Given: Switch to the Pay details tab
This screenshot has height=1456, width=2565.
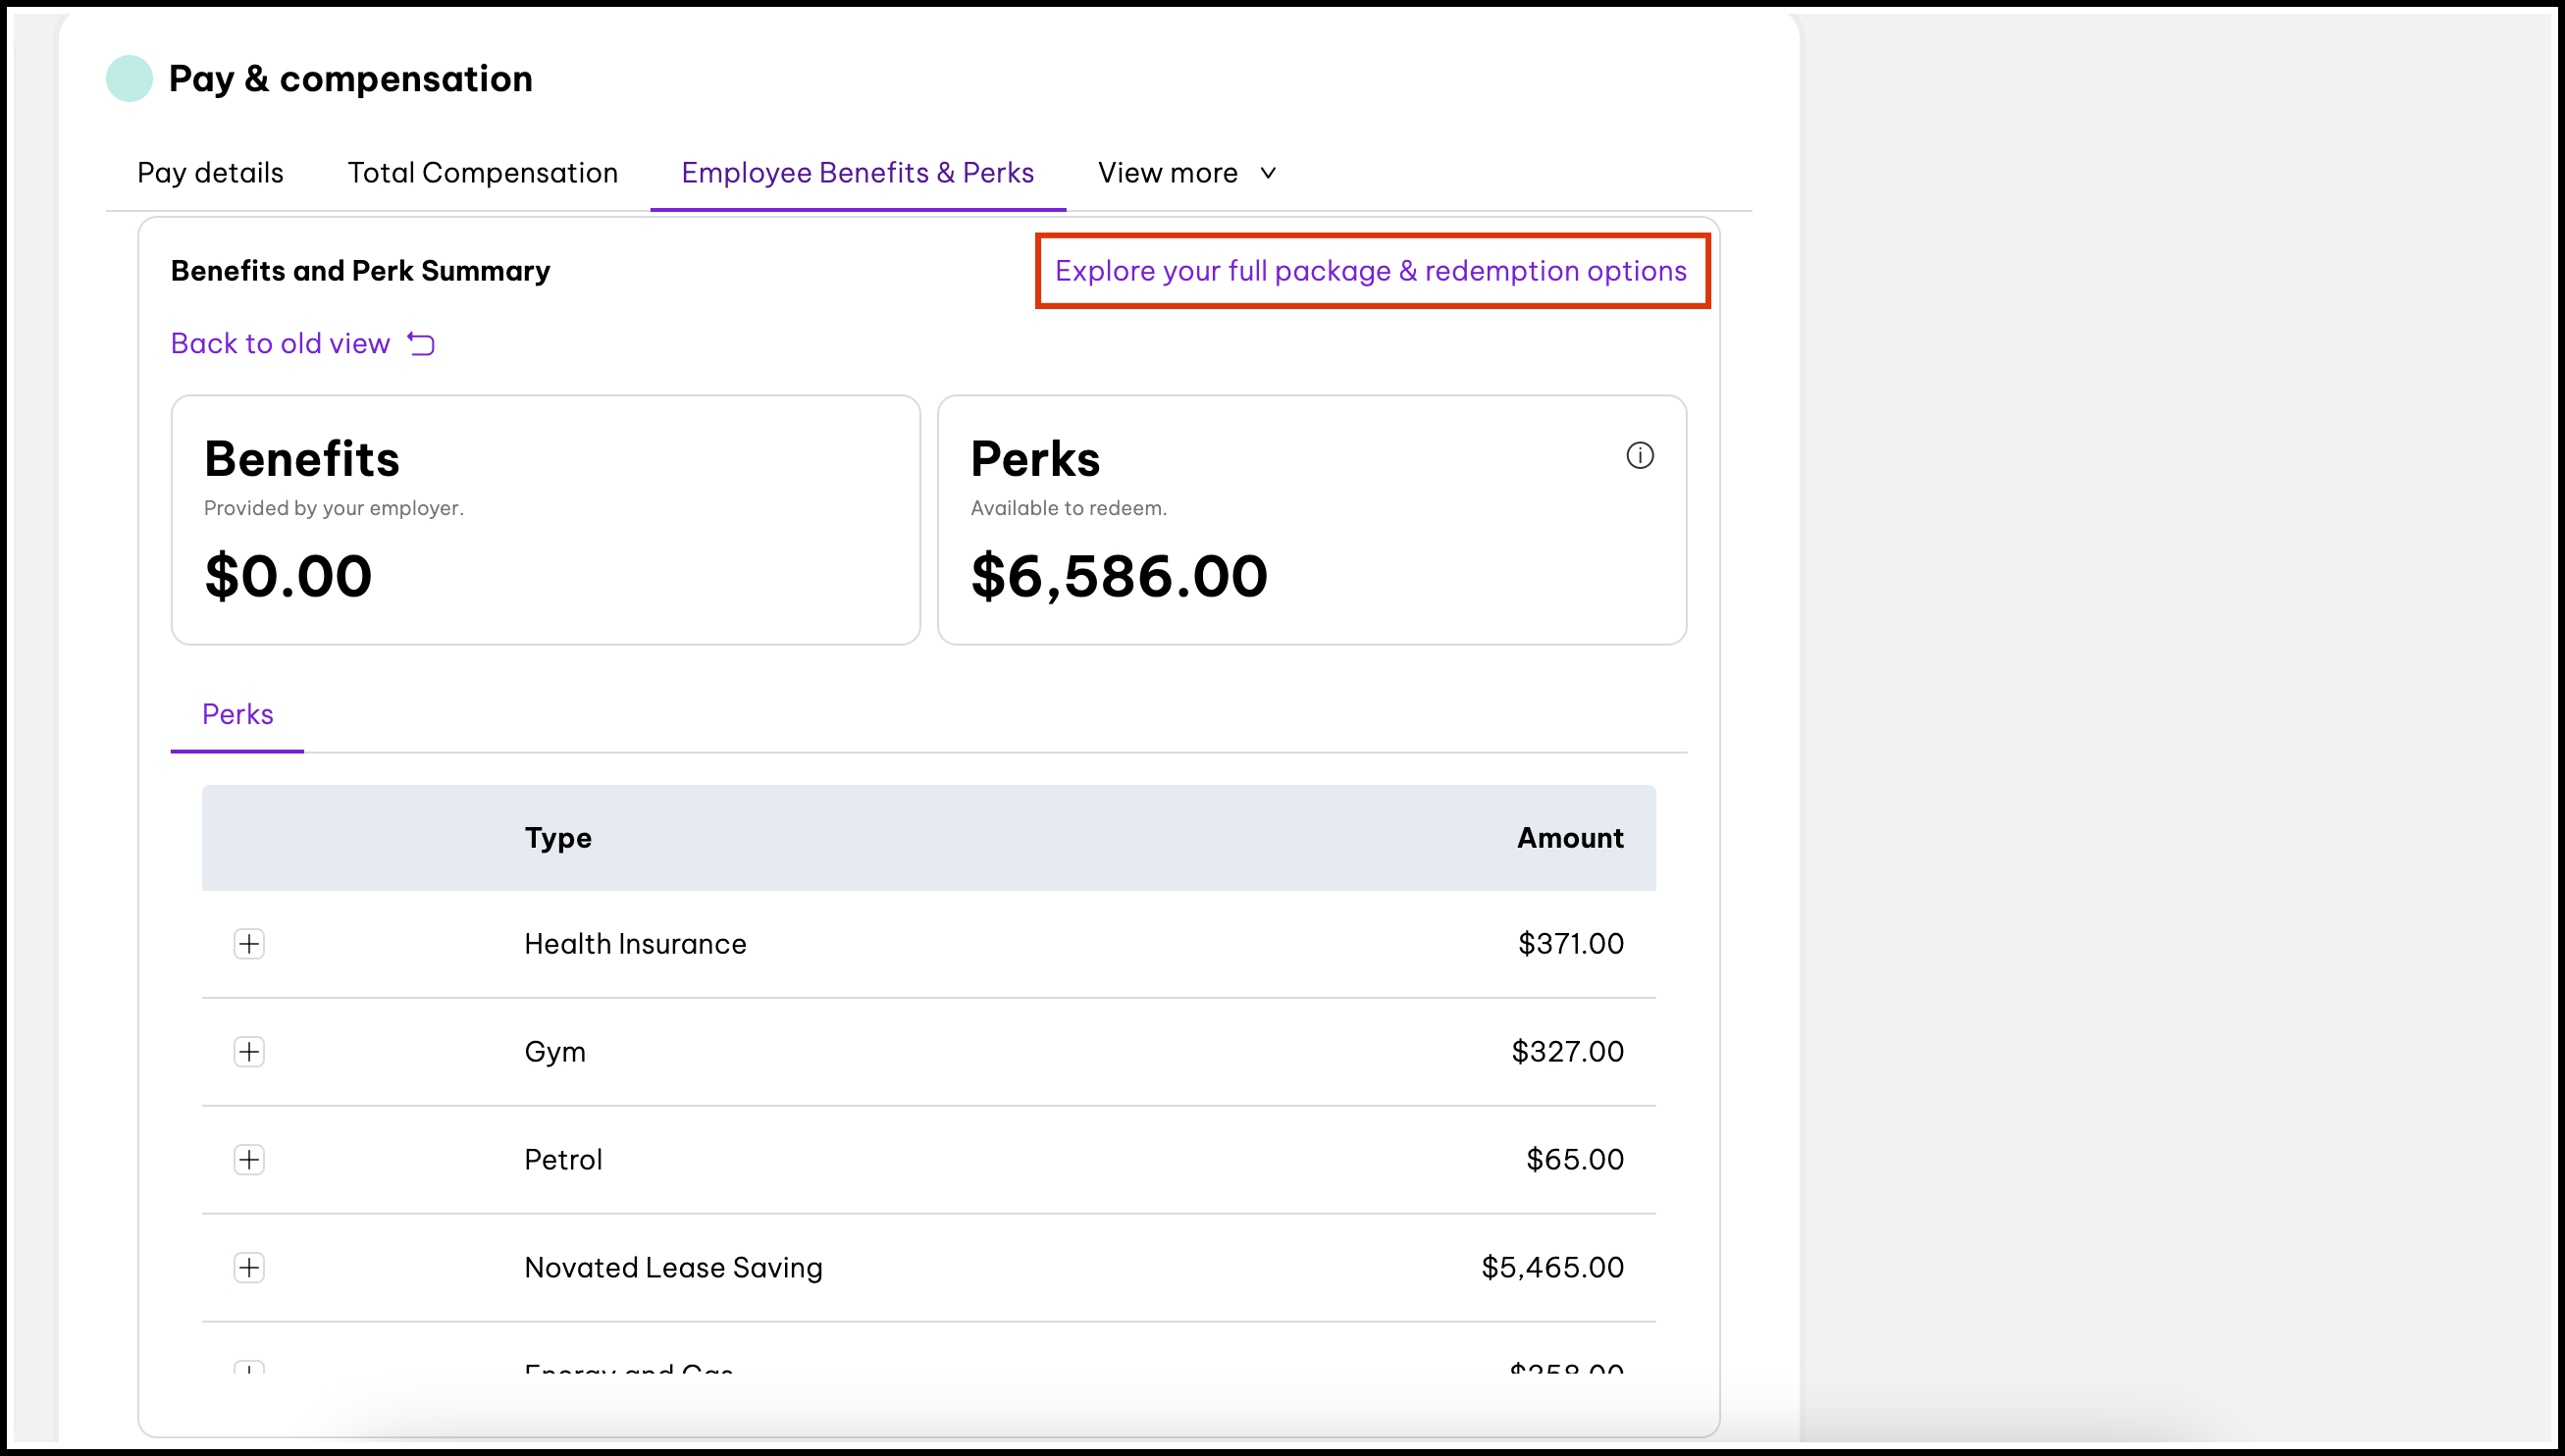Looking at the screenshot, I should (209, 172).
